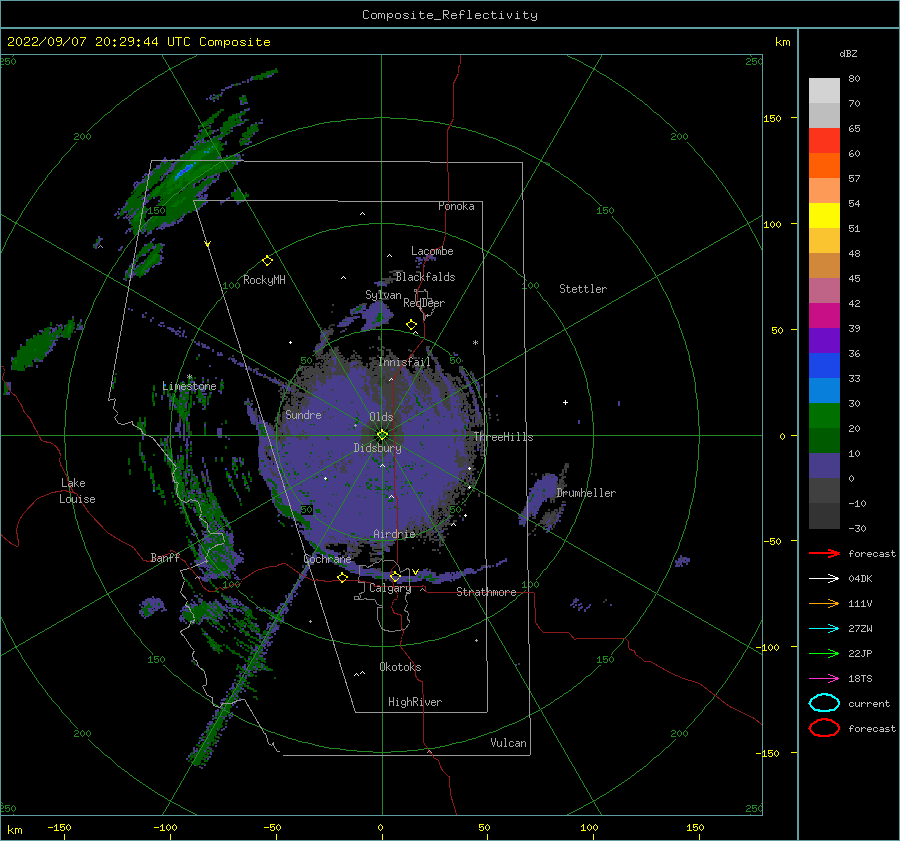Pick the yellow 51-54 dBZ color band
This screenshot has width=900, height=841.
824,215
